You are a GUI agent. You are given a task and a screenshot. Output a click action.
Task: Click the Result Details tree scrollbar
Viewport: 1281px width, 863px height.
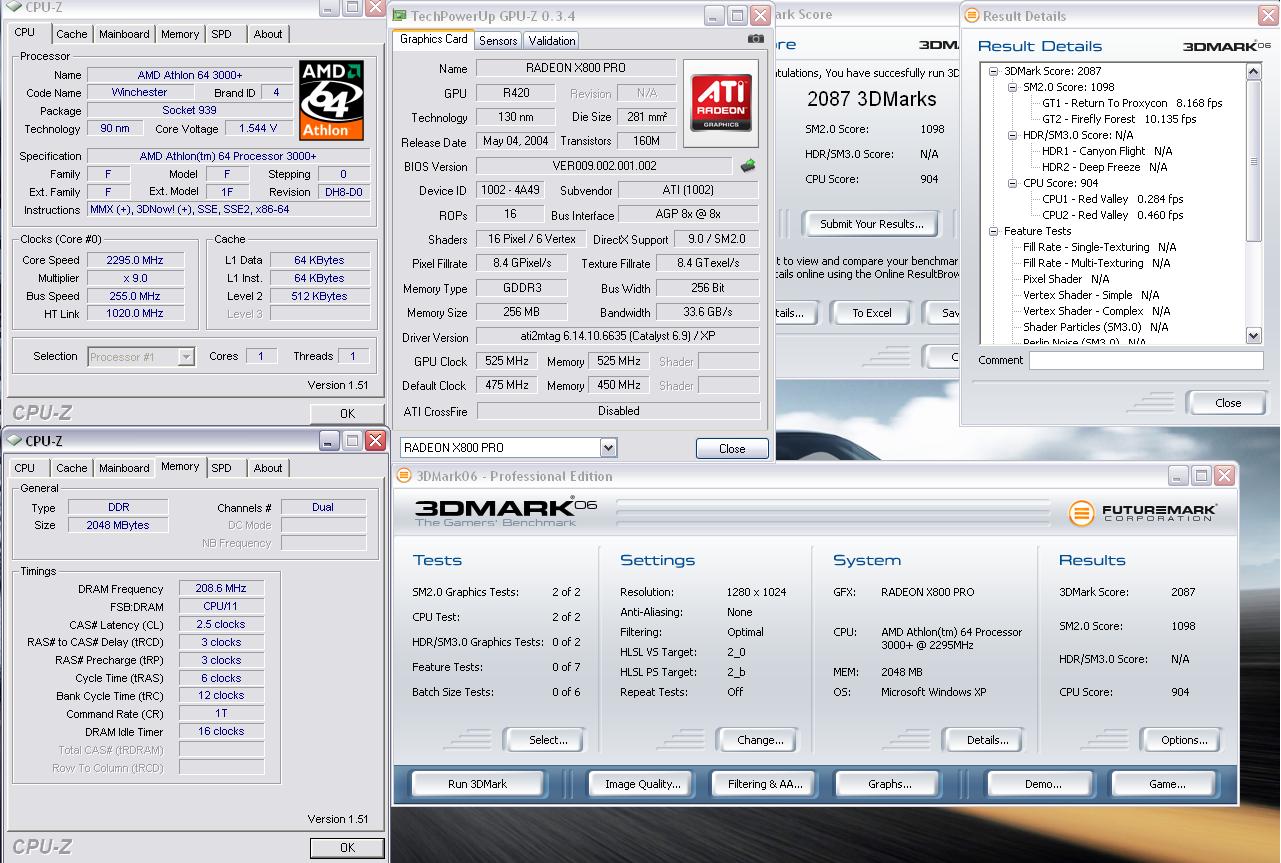point(1254,203)
